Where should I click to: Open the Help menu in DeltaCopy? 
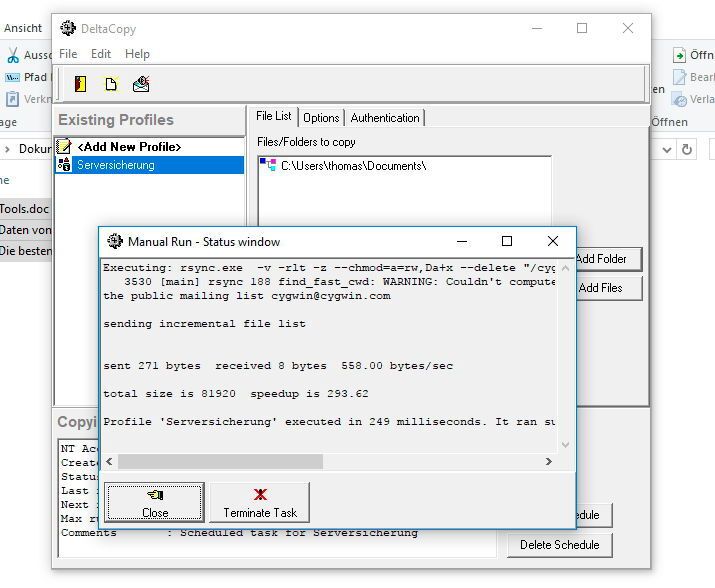click(137, 54)
